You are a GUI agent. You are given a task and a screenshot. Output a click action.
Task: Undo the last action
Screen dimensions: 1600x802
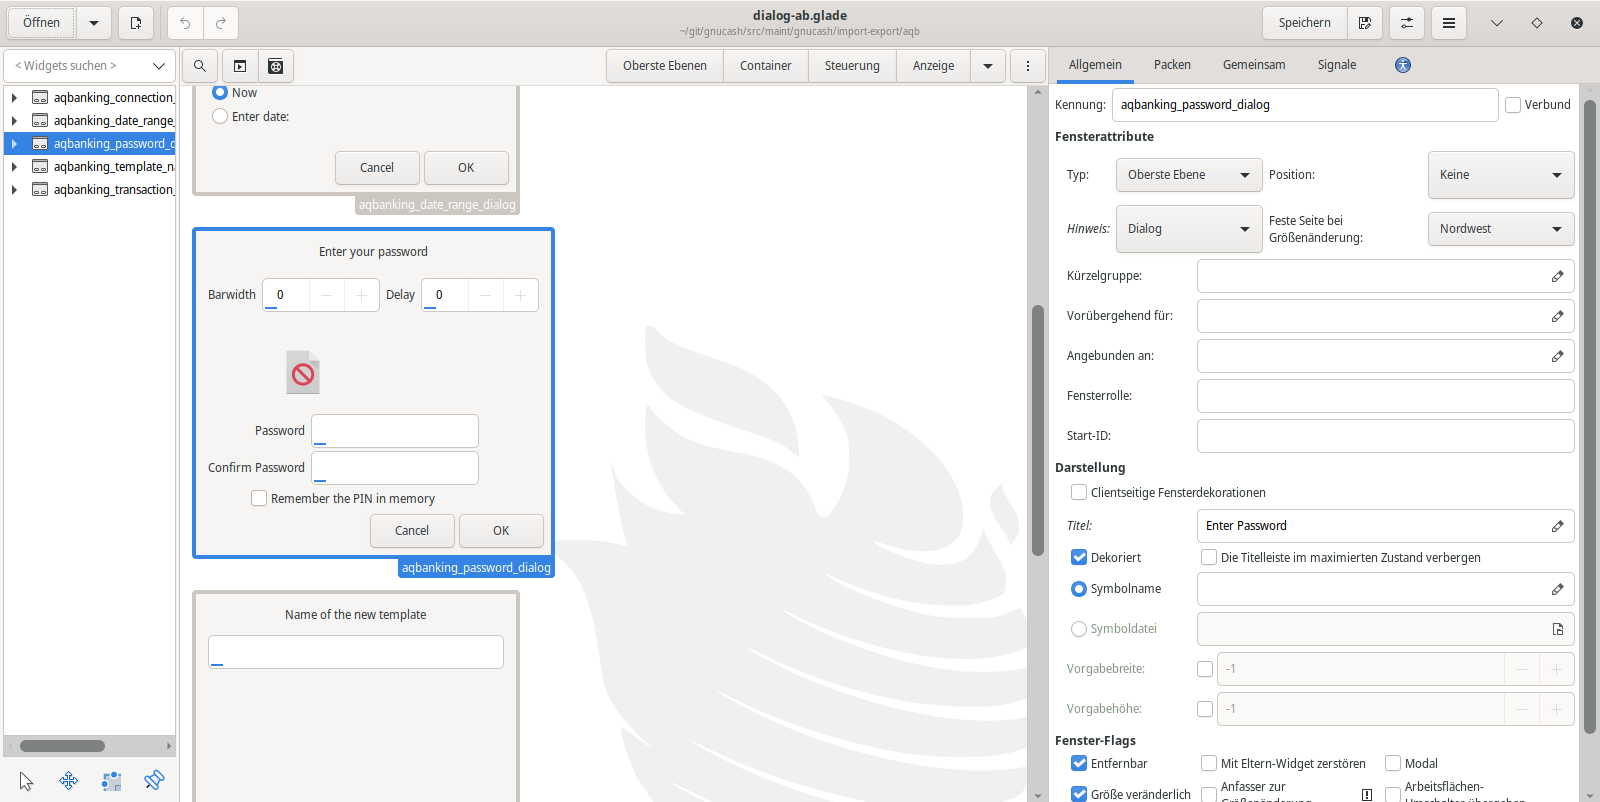coord(185,23)
